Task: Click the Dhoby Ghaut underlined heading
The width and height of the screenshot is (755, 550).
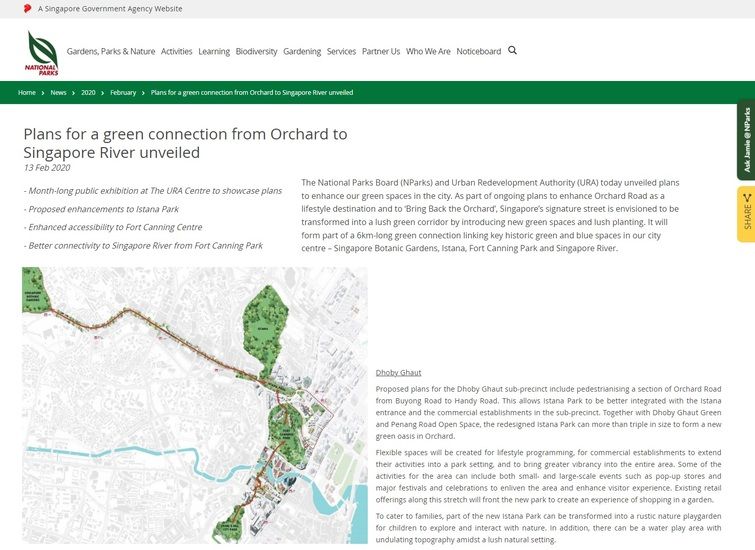Action: pos(398,372)
